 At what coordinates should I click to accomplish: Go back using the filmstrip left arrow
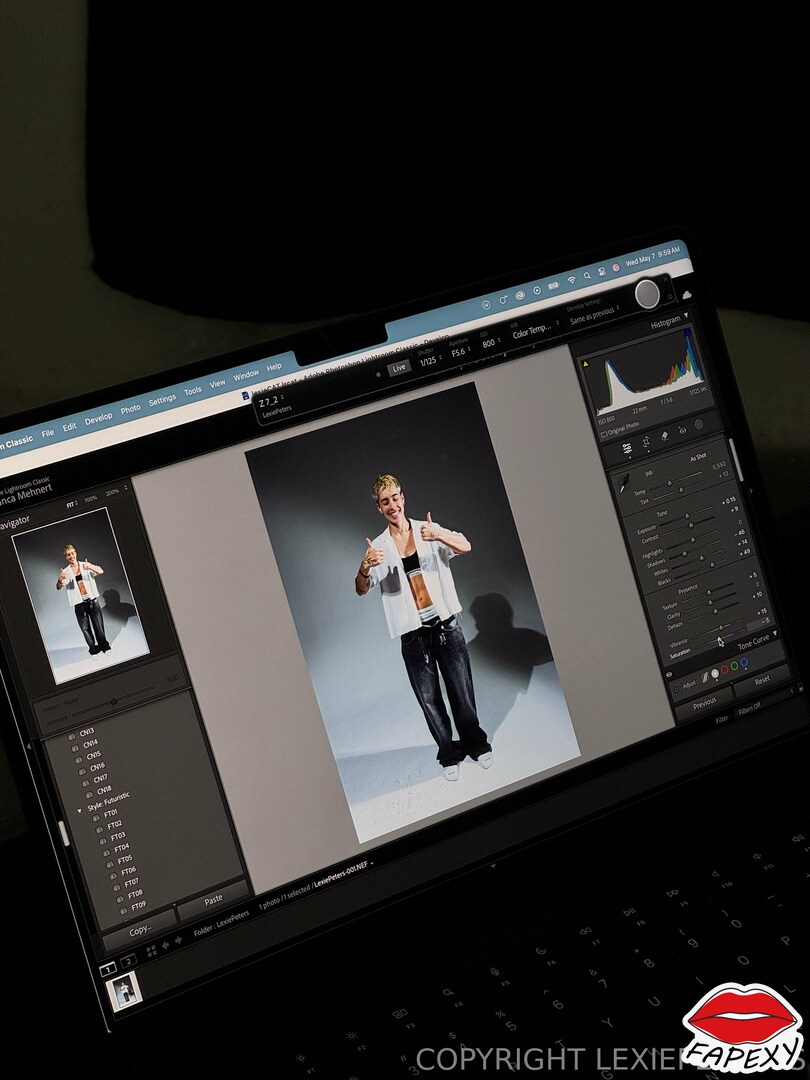pyautogui.click(x=165, y=946)
